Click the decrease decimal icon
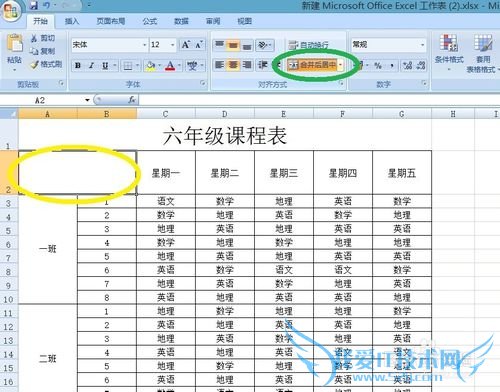 [x=421, y=65]
